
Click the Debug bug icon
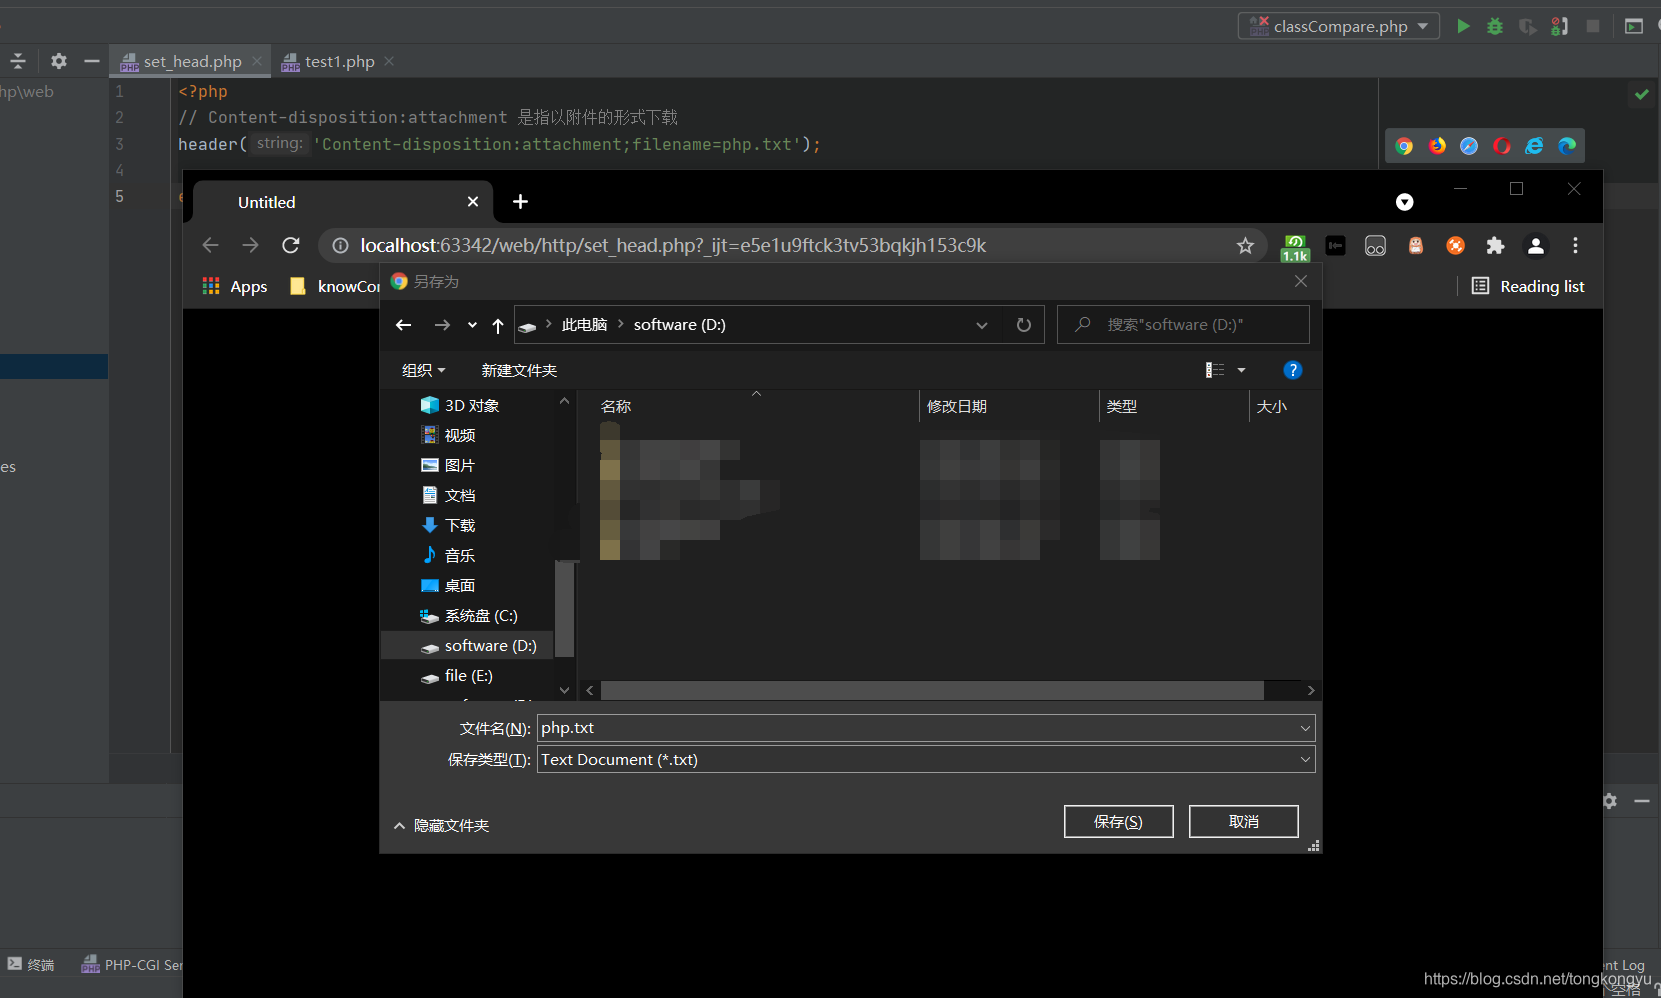1495,26
